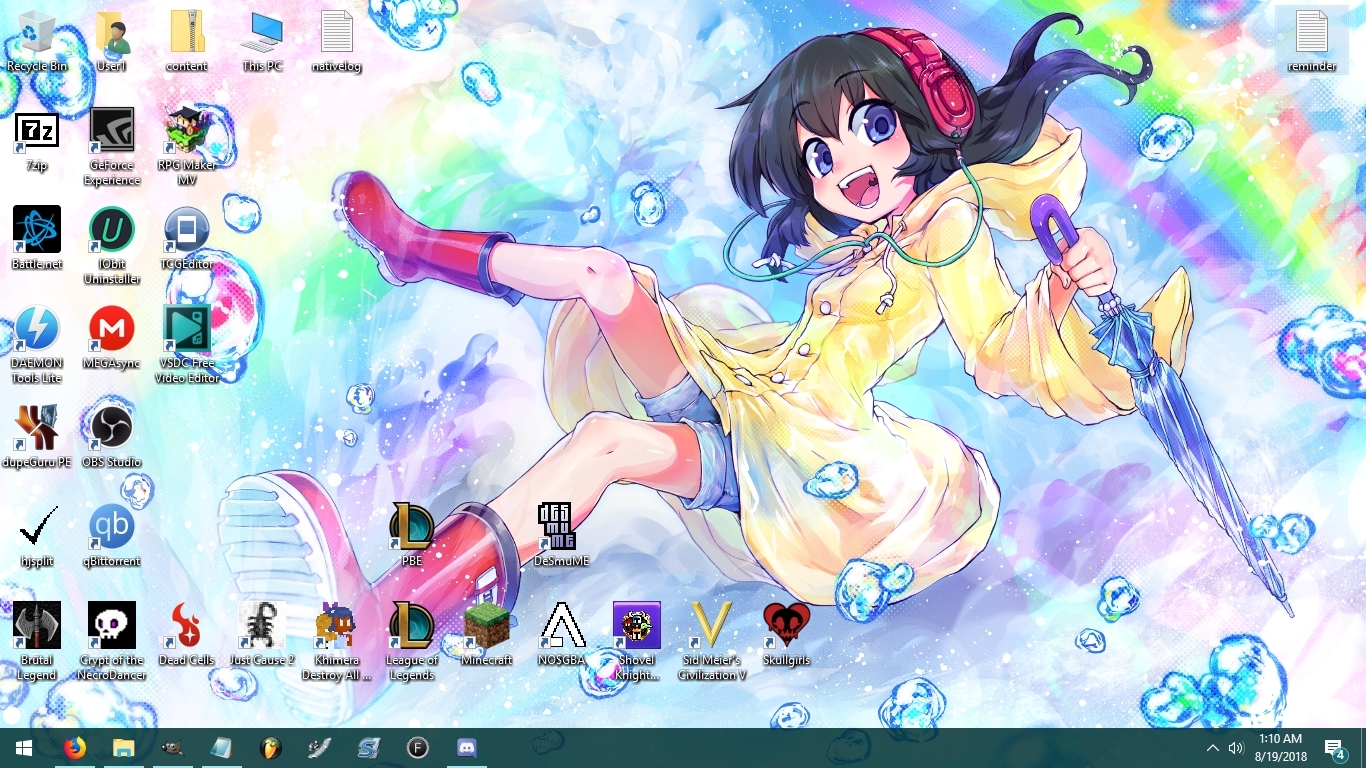Launch VSDC Free Video Editor
The image size is (1366, 768).
coord(187,344)
